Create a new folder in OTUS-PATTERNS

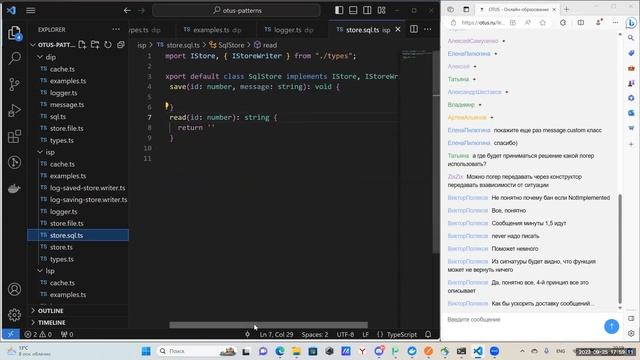click(95, 44)
